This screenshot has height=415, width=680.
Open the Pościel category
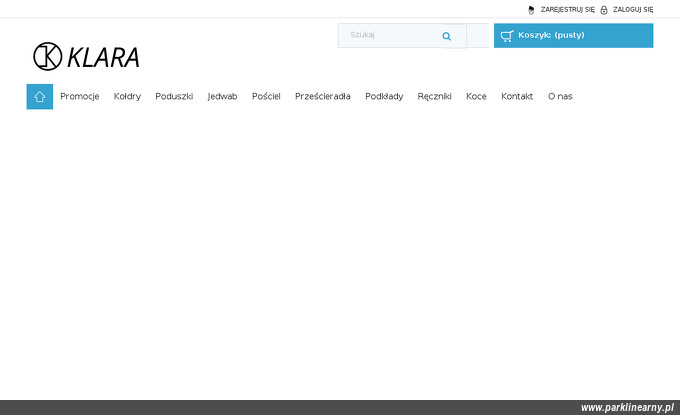266,96
